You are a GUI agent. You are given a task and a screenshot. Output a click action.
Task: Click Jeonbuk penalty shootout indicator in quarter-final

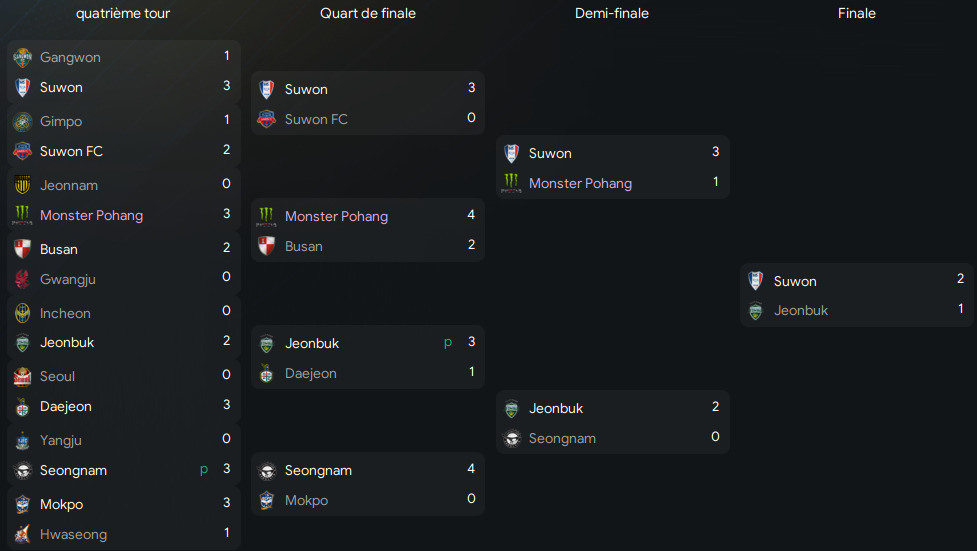447,342
